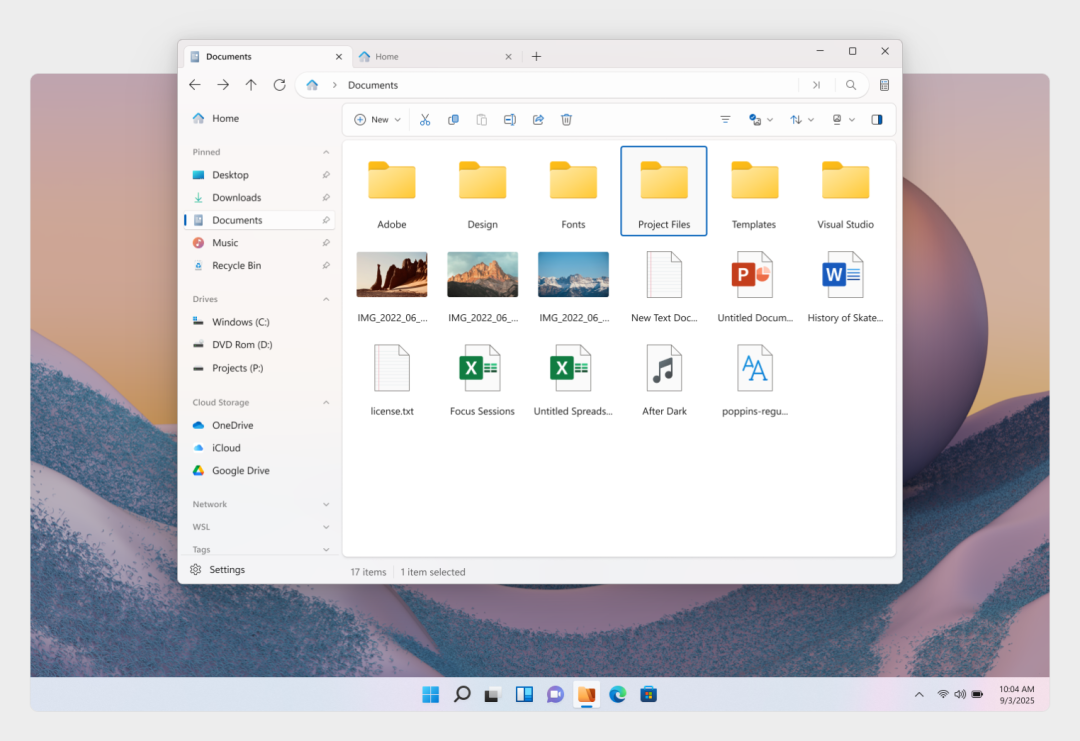Toggle the preview pane button
1080x741 pixels.
tap(877, 120)
